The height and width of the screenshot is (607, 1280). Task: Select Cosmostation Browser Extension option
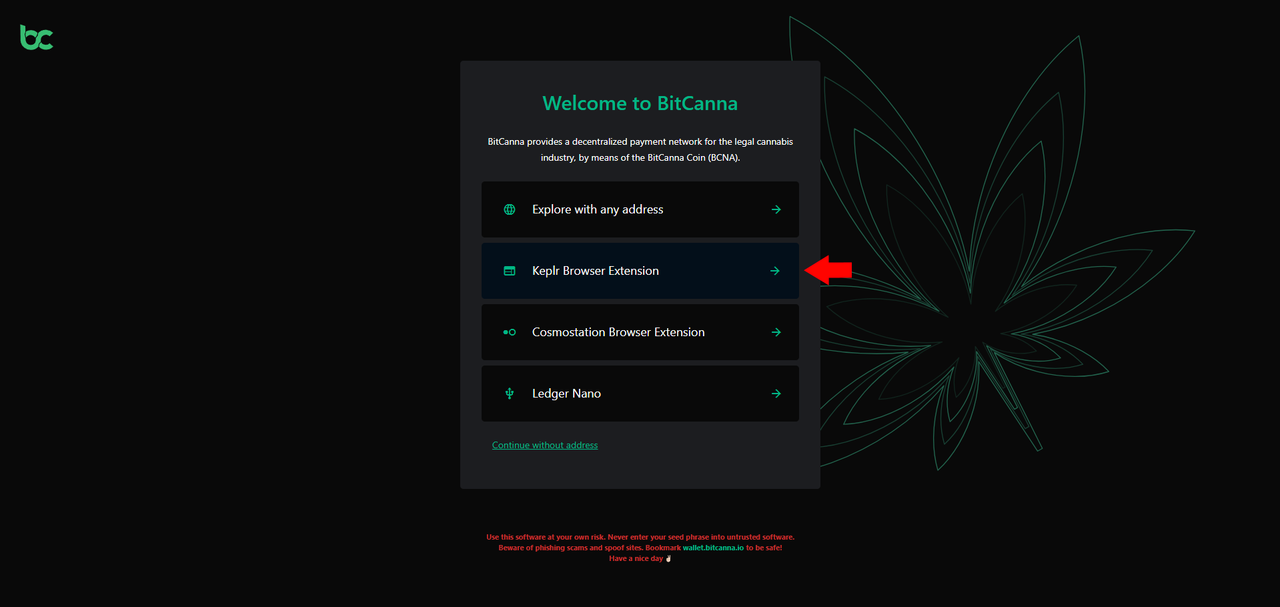640,332
